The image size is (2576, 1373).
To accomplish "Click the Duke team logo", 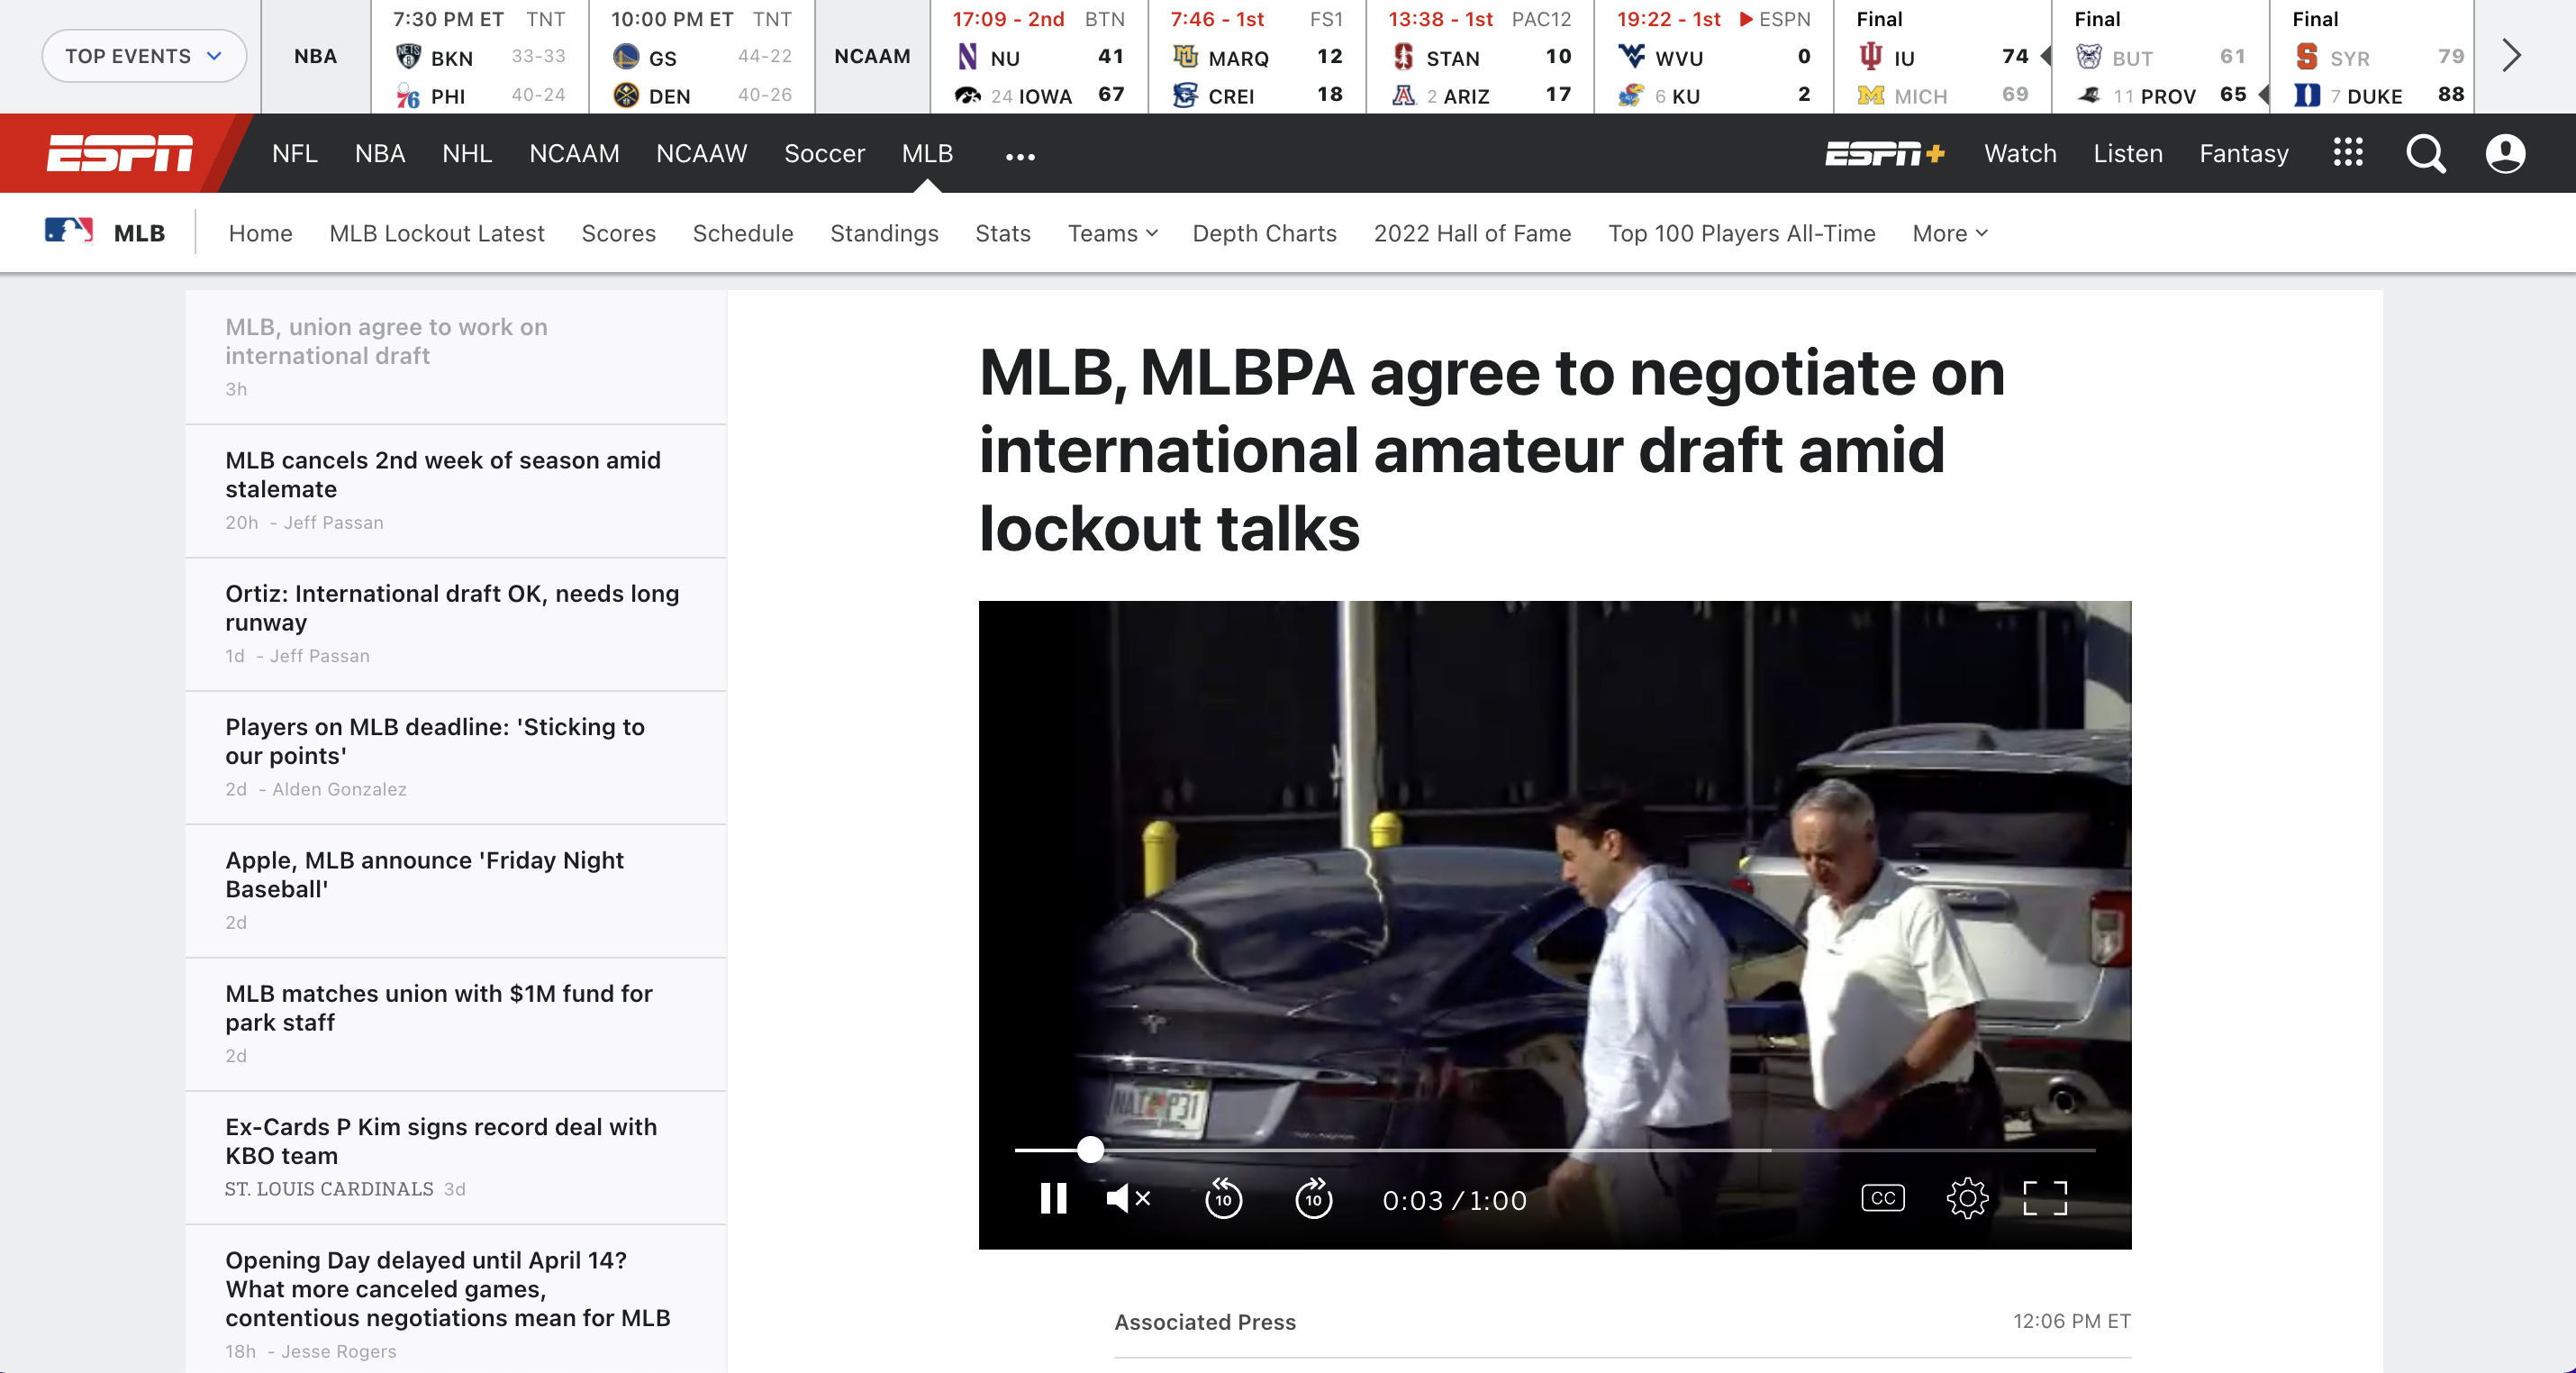I will 2306,95.
